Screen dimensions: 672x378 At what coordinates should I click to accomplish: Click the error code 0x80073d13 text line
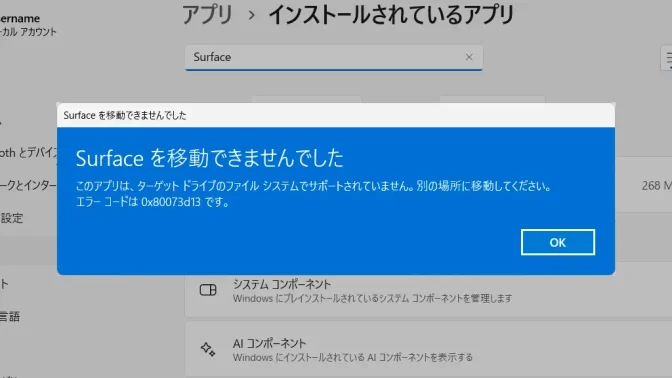click(152, 202)
